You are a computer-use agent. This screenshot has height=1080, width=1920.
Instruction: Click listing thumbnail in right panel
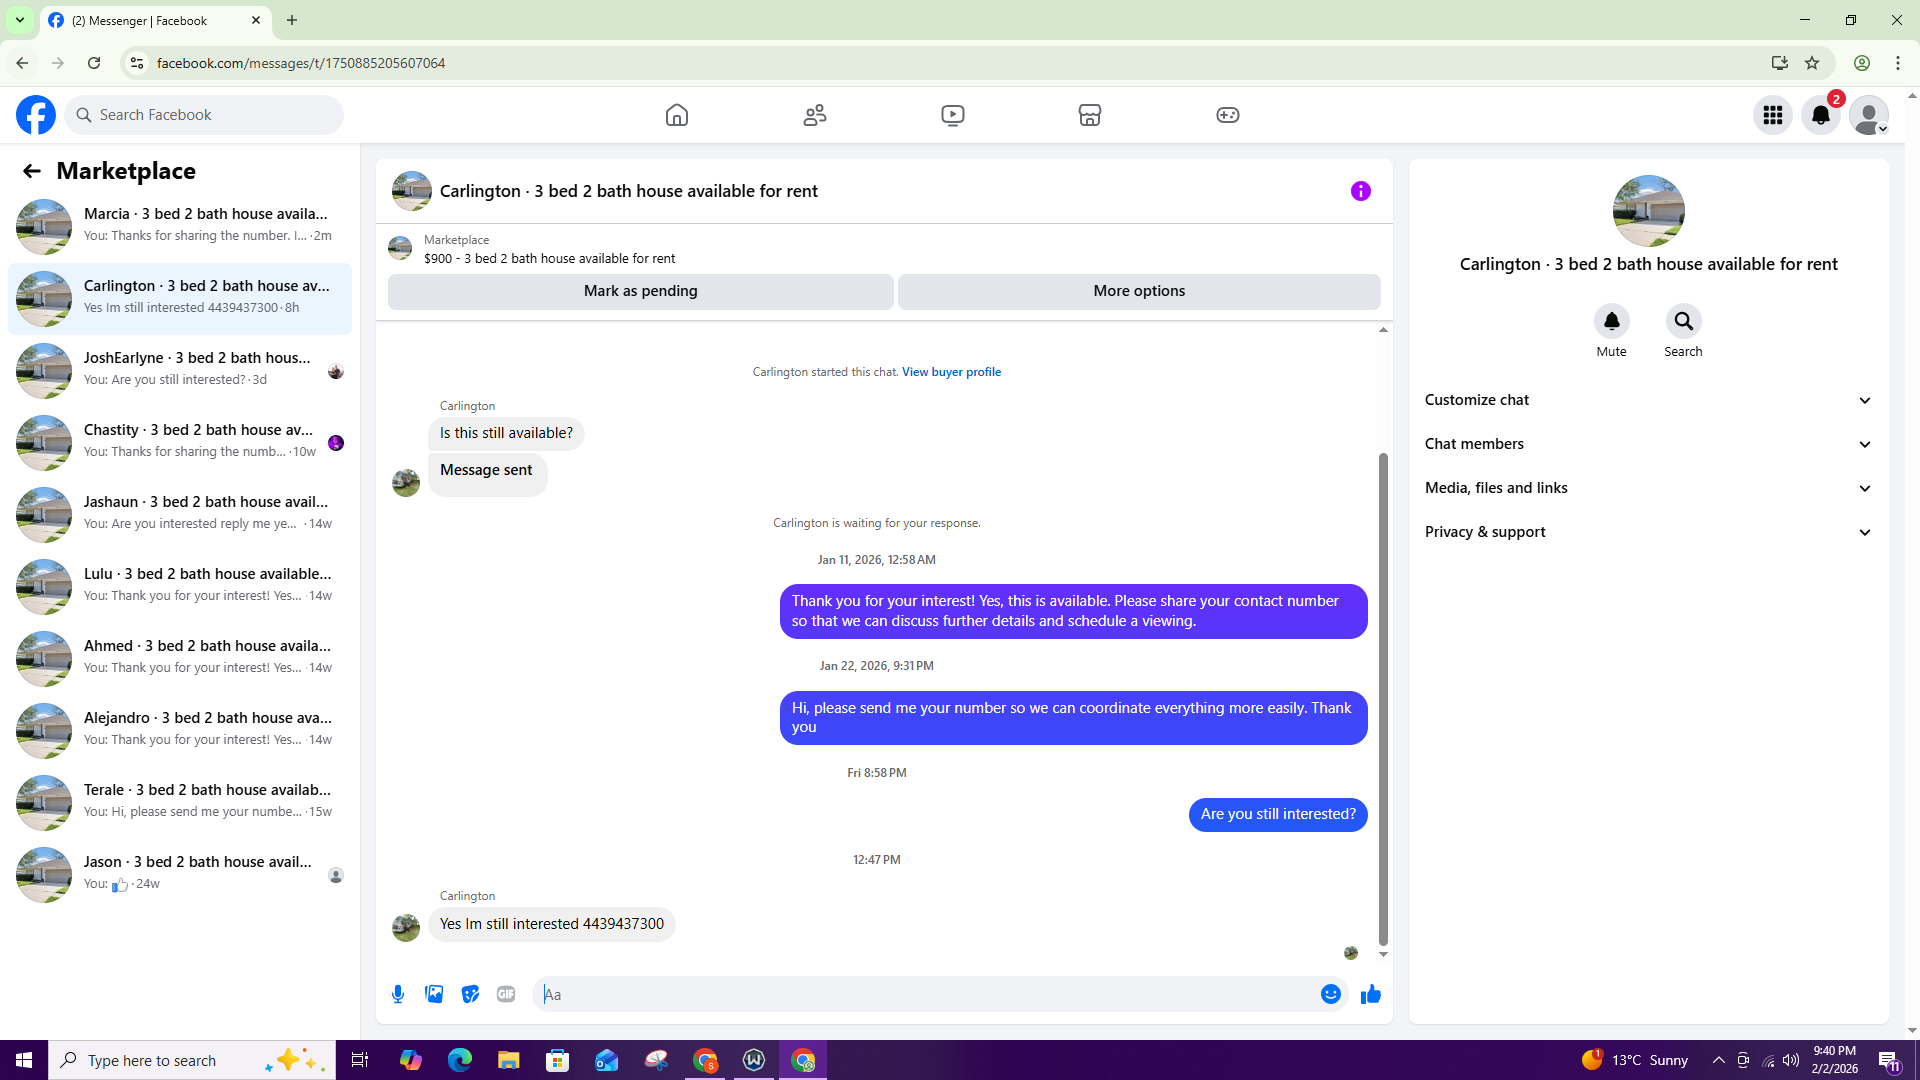pyautogui.click(x=1648, y=211)
